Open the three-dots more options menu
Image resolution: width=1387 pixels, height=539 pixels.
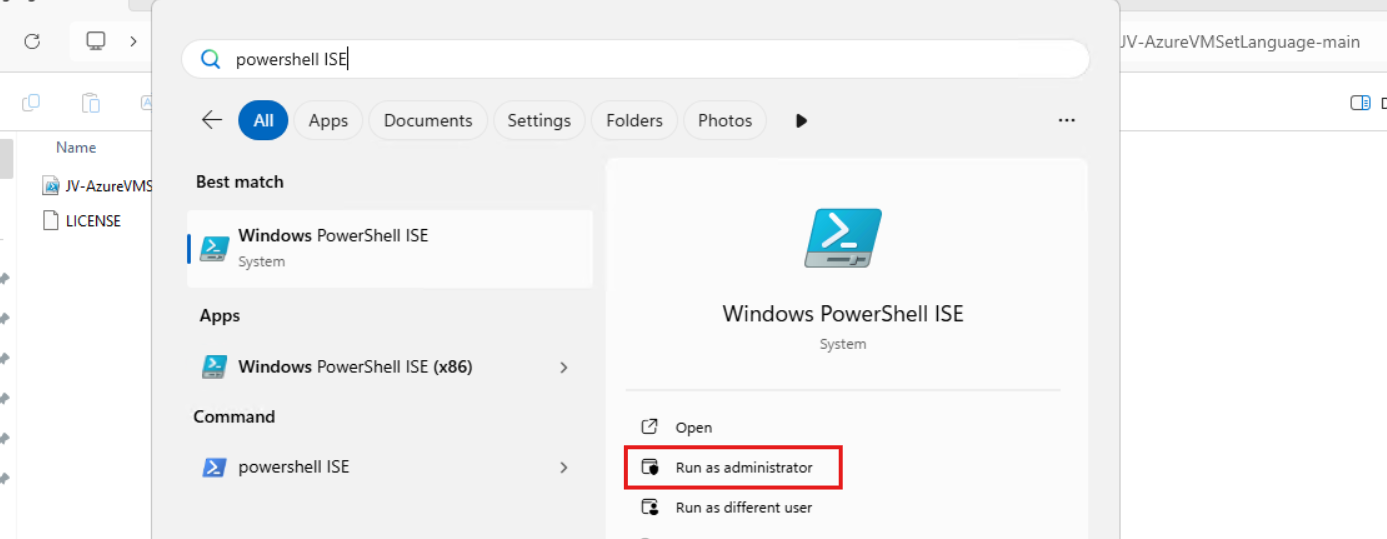[x=1066, y=120]
